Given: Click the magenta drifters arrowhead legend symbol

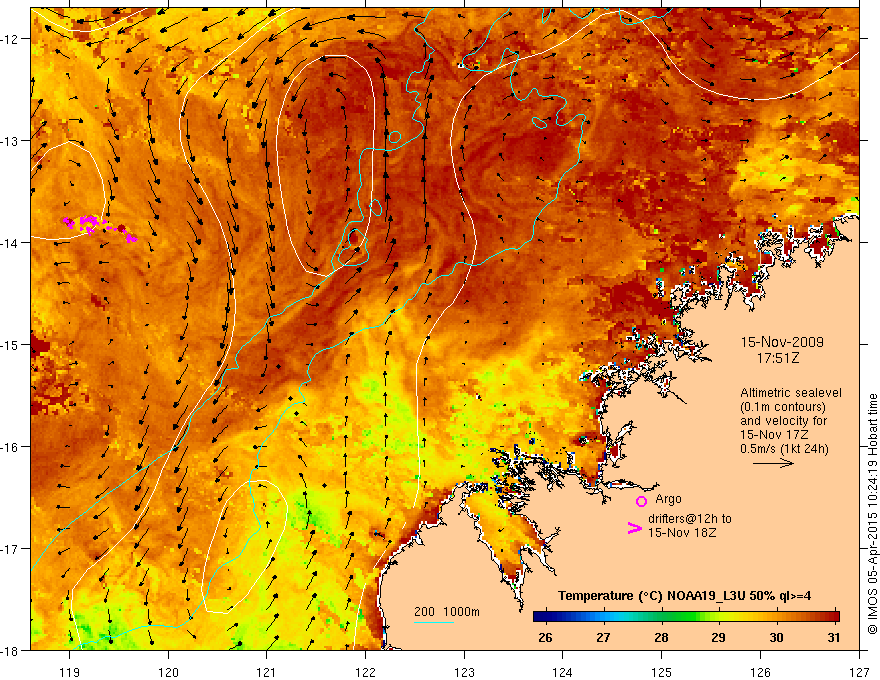Looking at the screenshot, I should [x=635, y=528].
